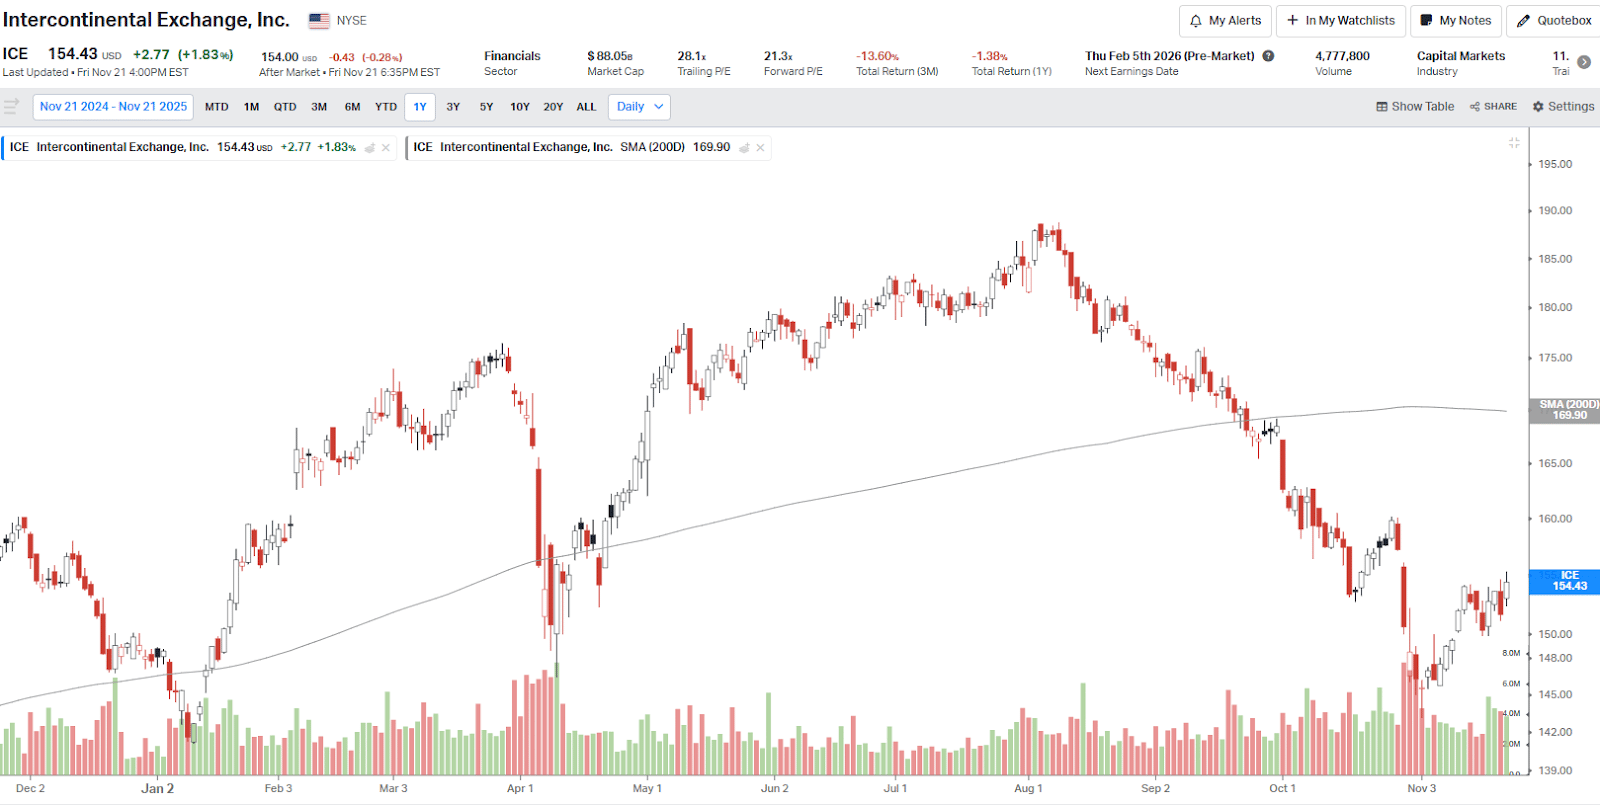Click the Nov 3 label on the time axis
Viewport: 1600px width, 805px height.
pyautogui.click(x=1421, y=788)
